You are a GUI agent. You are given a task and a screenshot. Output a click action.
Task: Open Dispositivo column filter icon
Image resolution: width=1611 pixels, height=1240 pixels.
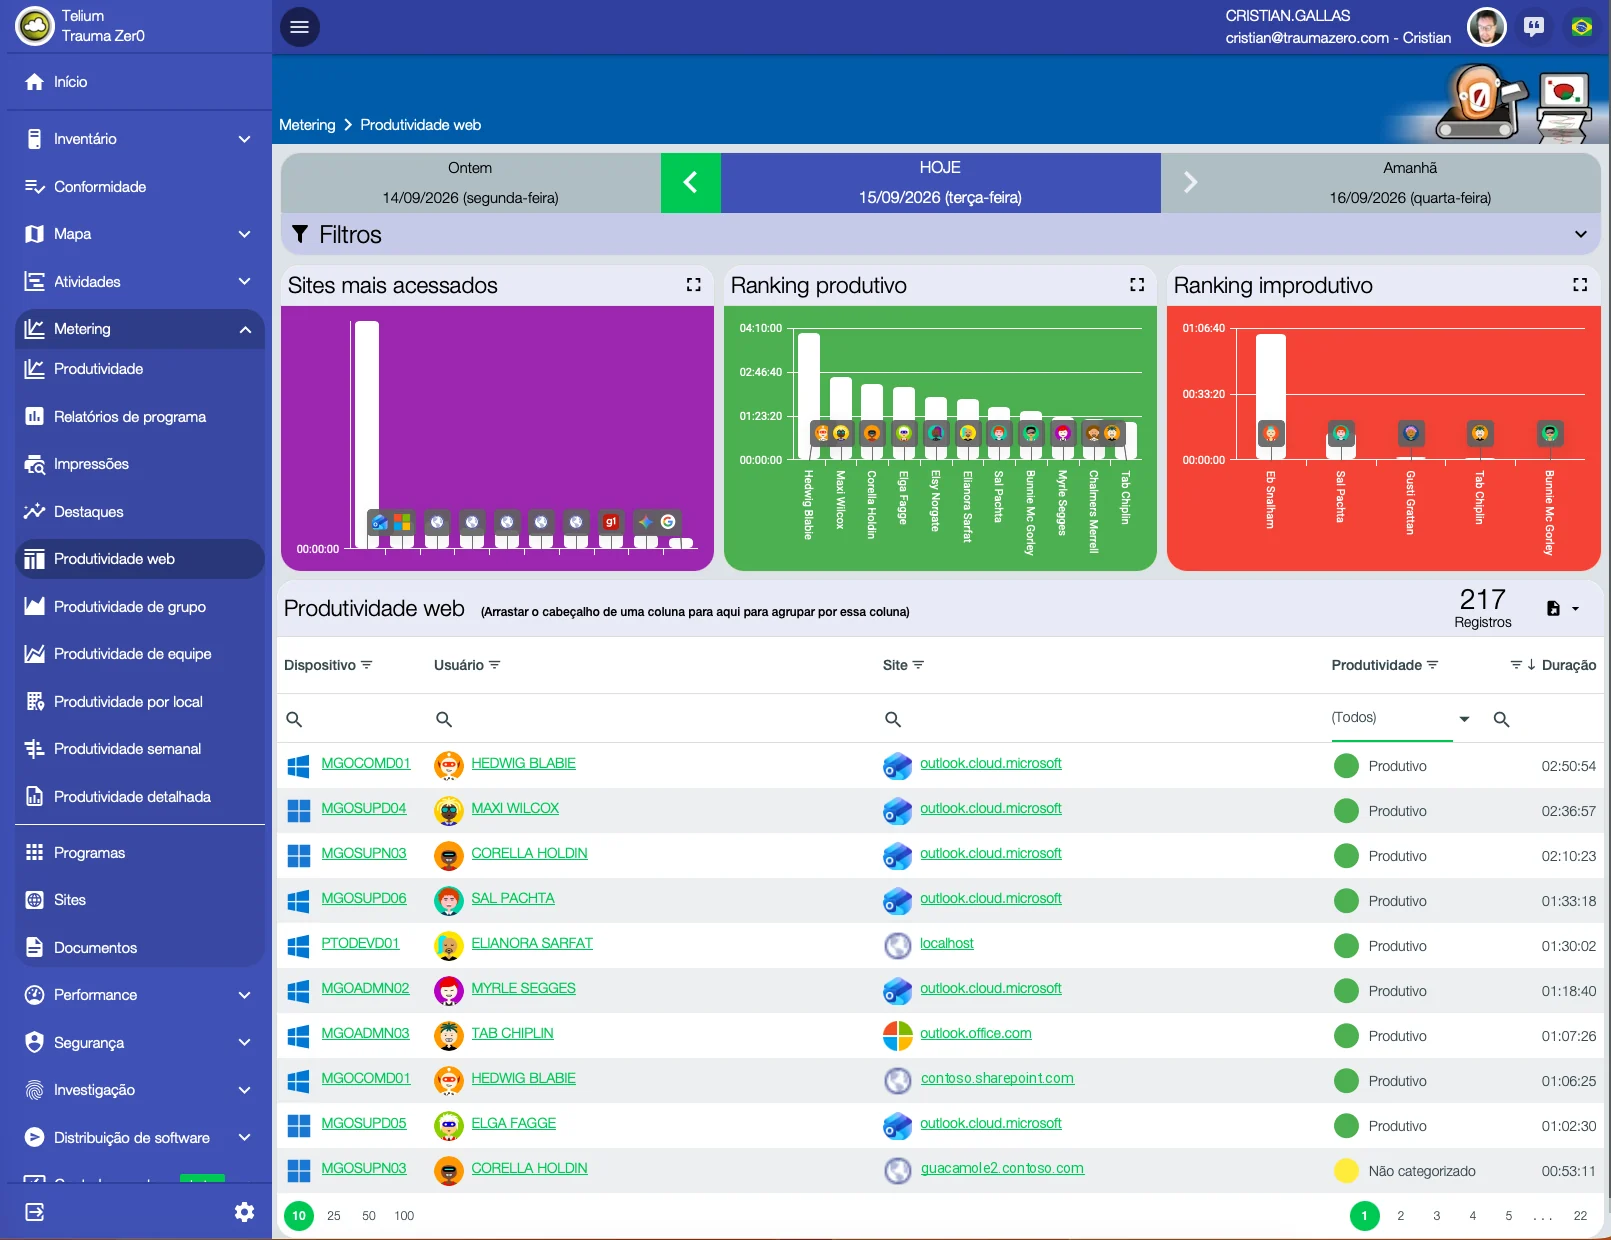pos(367,665)
